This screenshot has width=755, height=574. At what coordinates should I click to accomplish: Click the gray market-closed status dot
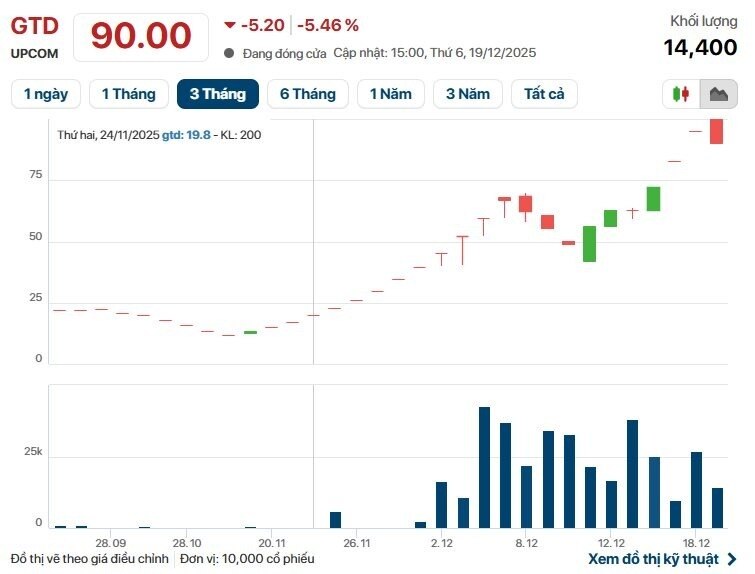click(229, 53)
